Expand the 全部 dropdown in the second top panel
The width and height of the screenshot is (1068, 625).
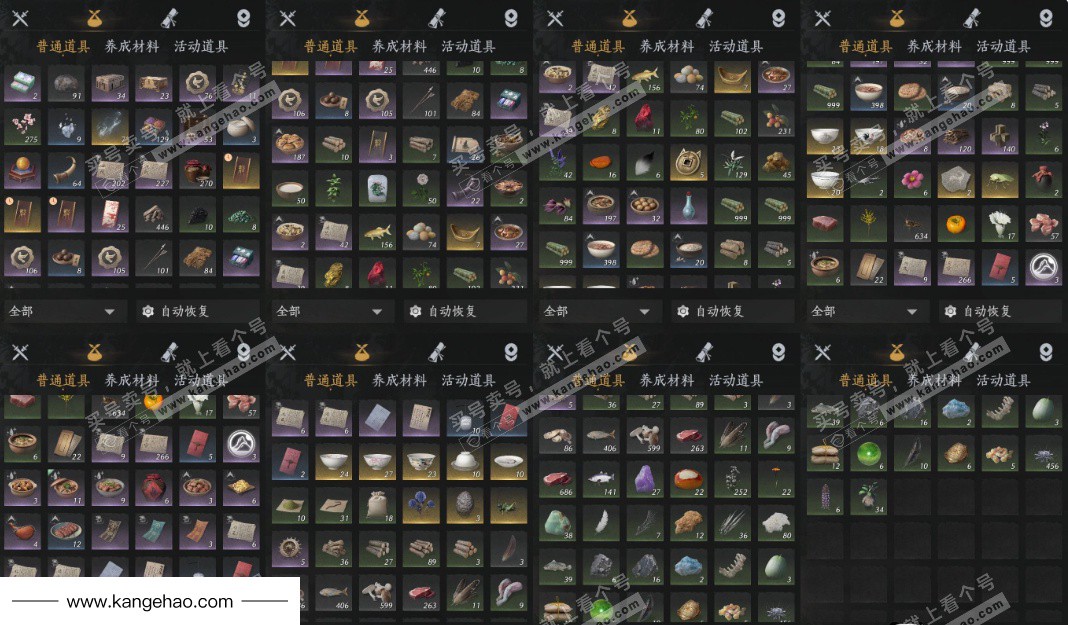[332, 311]
